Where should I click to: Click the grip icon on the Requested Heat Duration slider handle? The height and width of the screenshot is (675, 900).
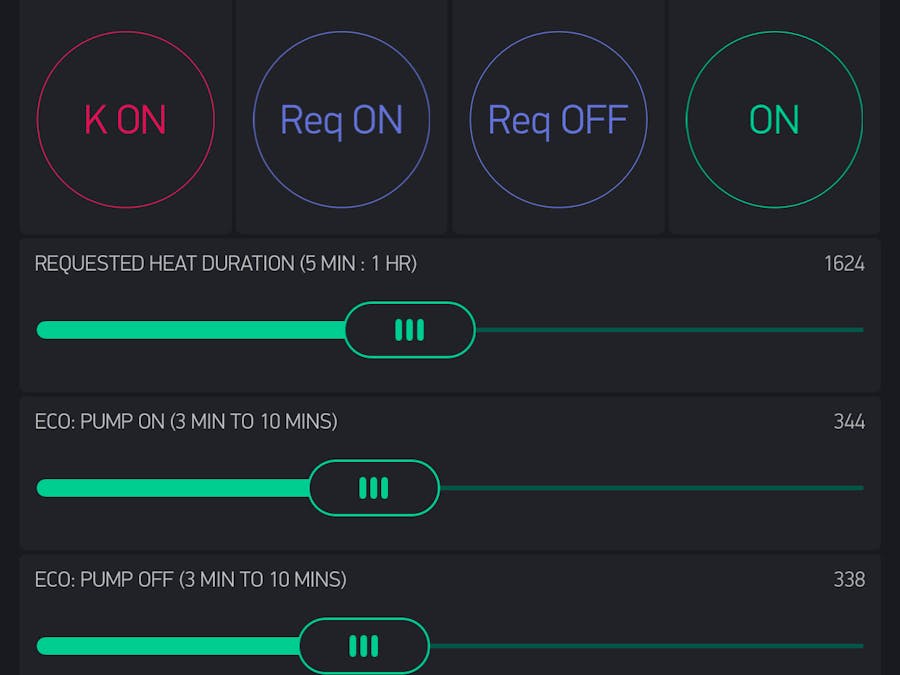410,329
